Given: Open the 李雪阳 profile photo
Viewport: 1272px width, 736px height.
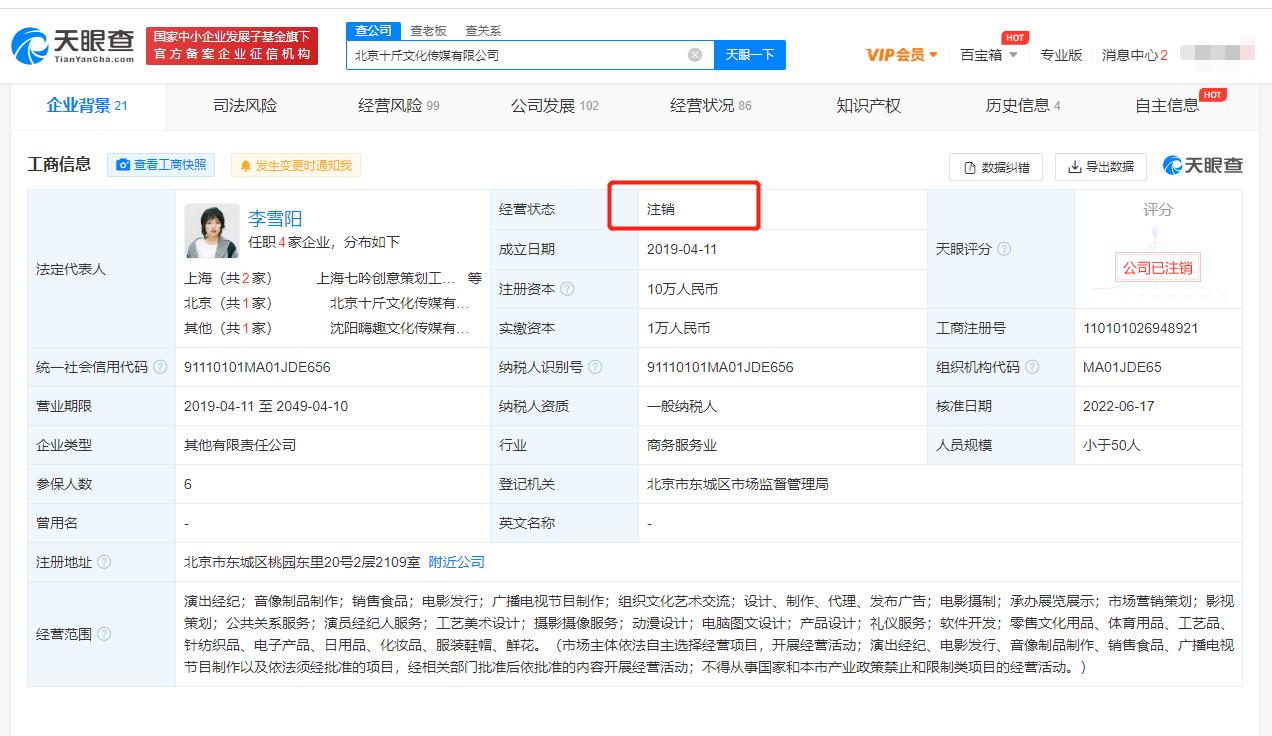Looking at the screenshot, I should [212, 231].
